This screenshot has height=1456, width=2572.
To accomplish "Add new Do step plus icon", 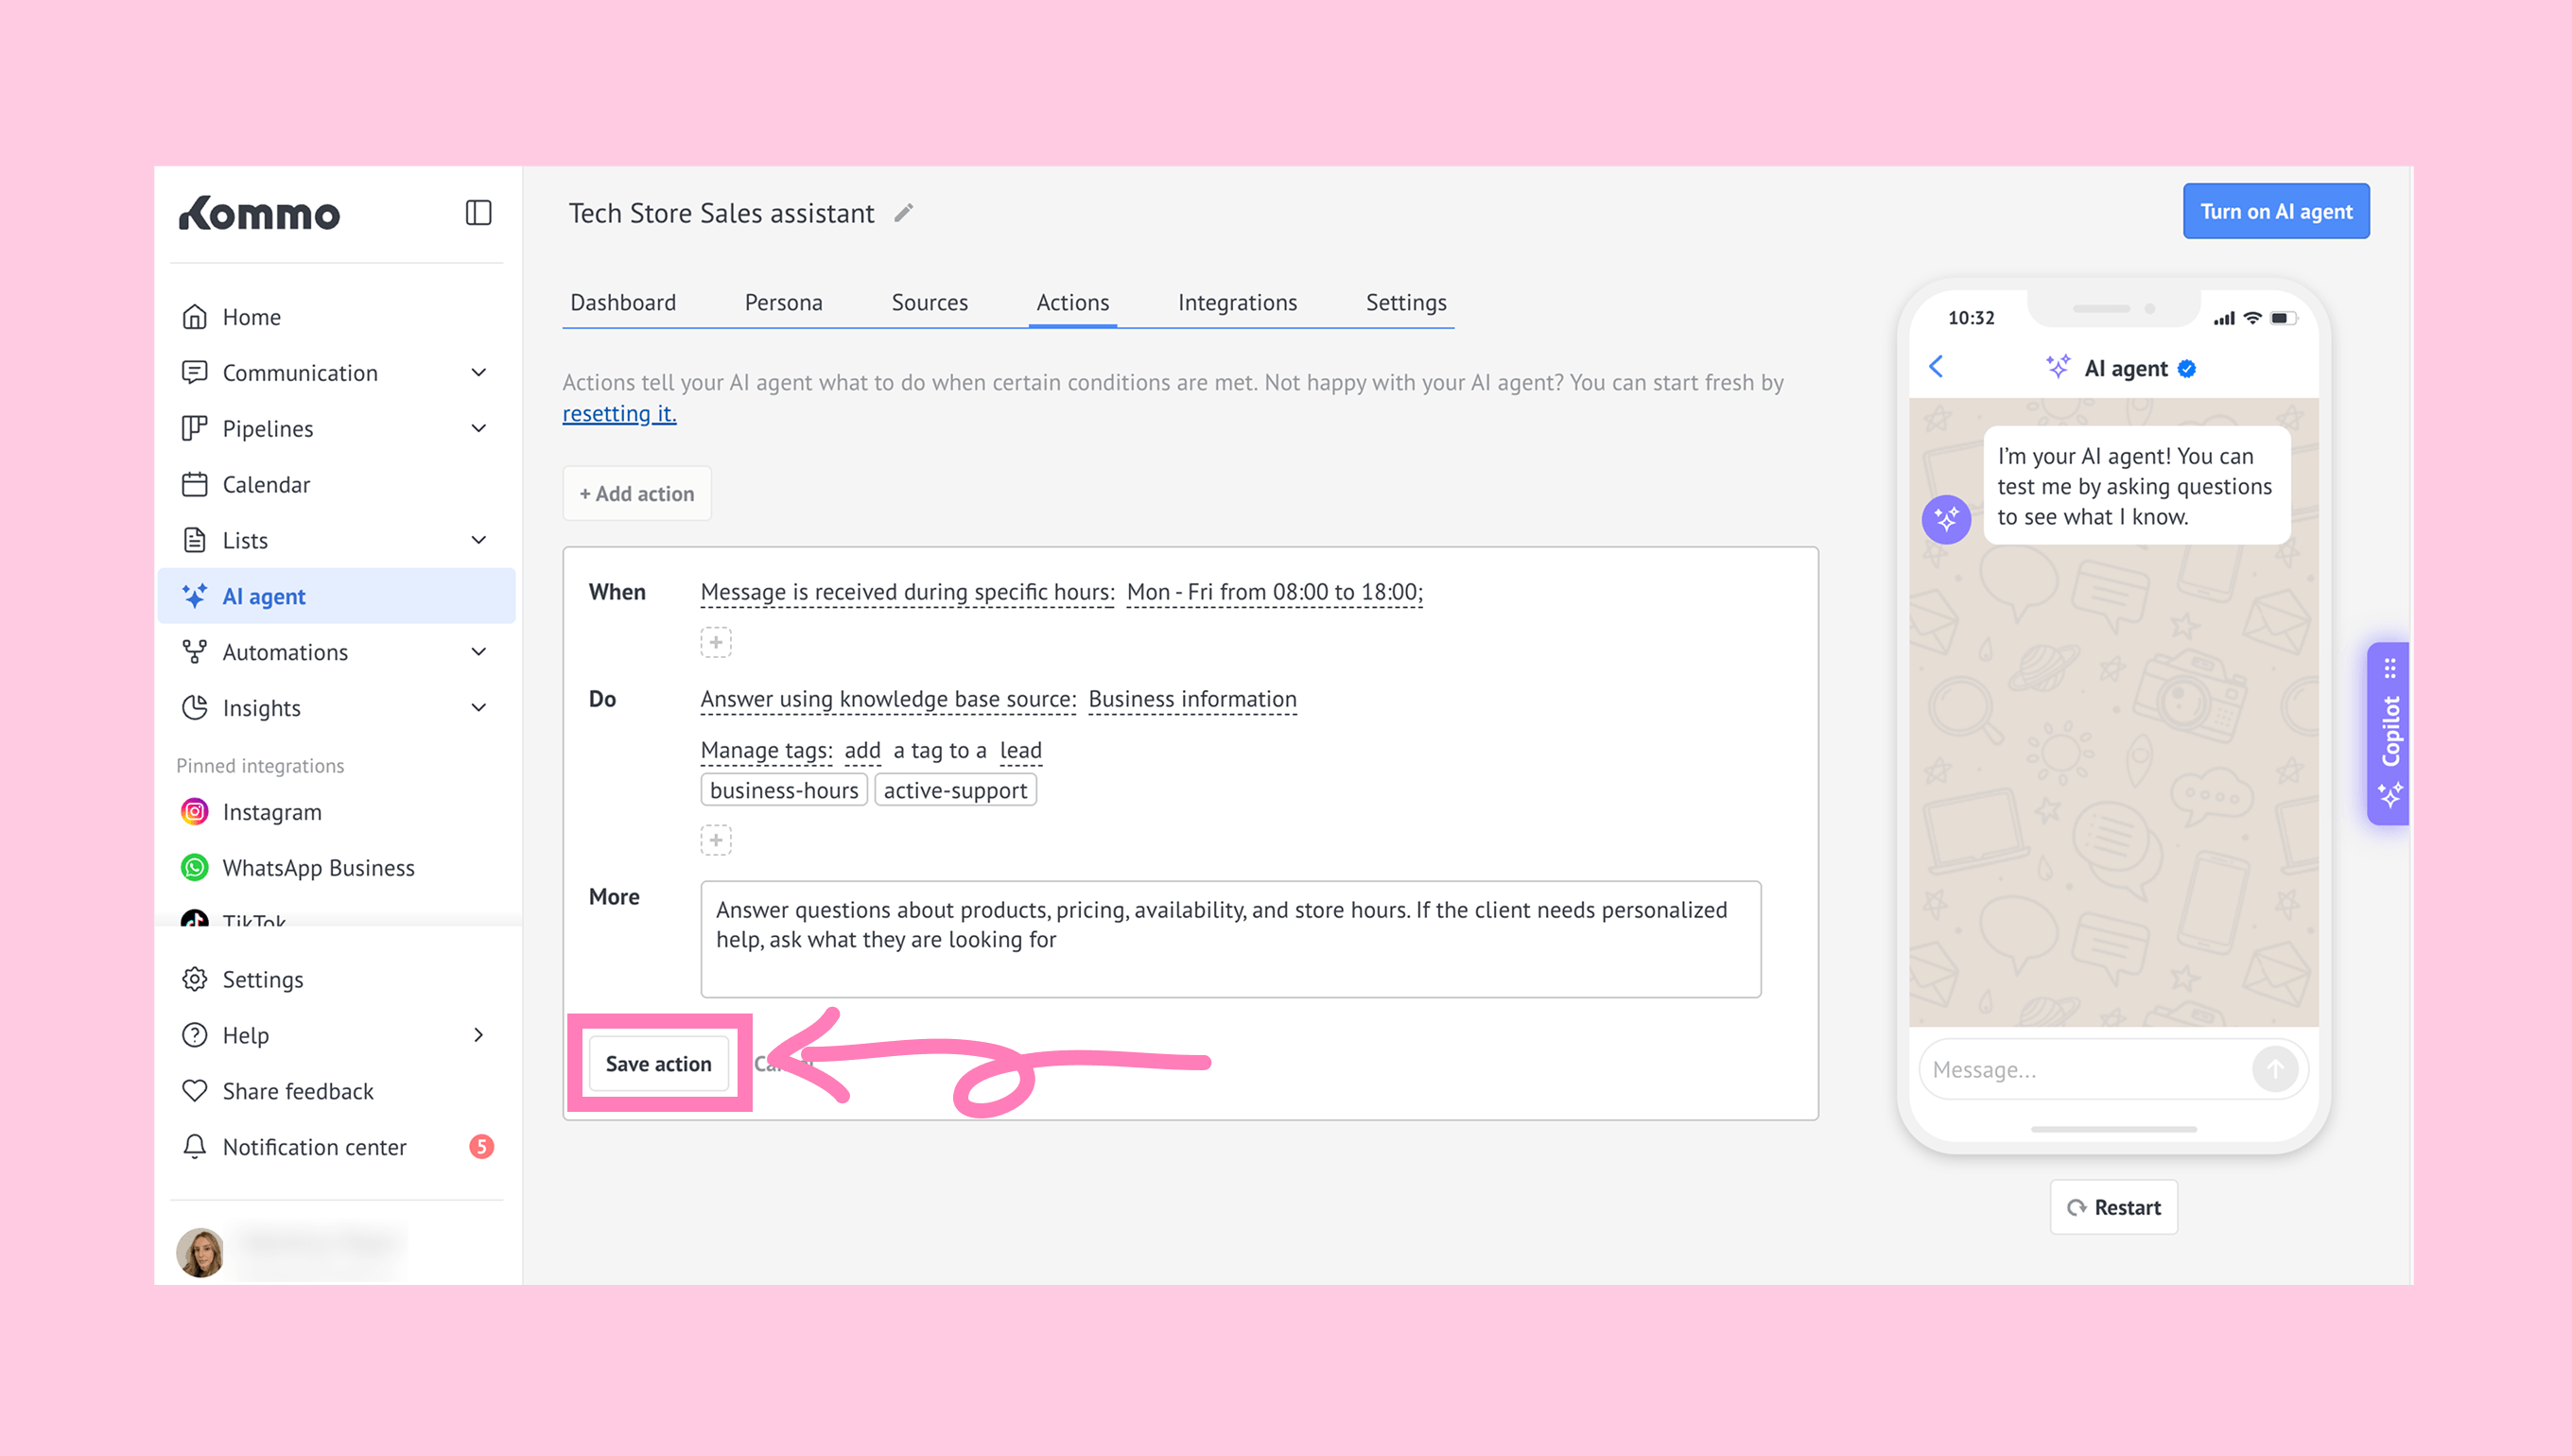I will [x=715, y=840].
